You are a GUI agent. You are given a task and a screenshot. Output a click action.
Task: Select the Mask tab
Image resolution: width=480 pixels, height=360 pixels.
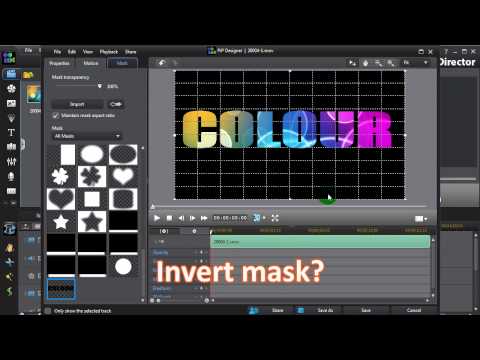[x=122, y=63]
